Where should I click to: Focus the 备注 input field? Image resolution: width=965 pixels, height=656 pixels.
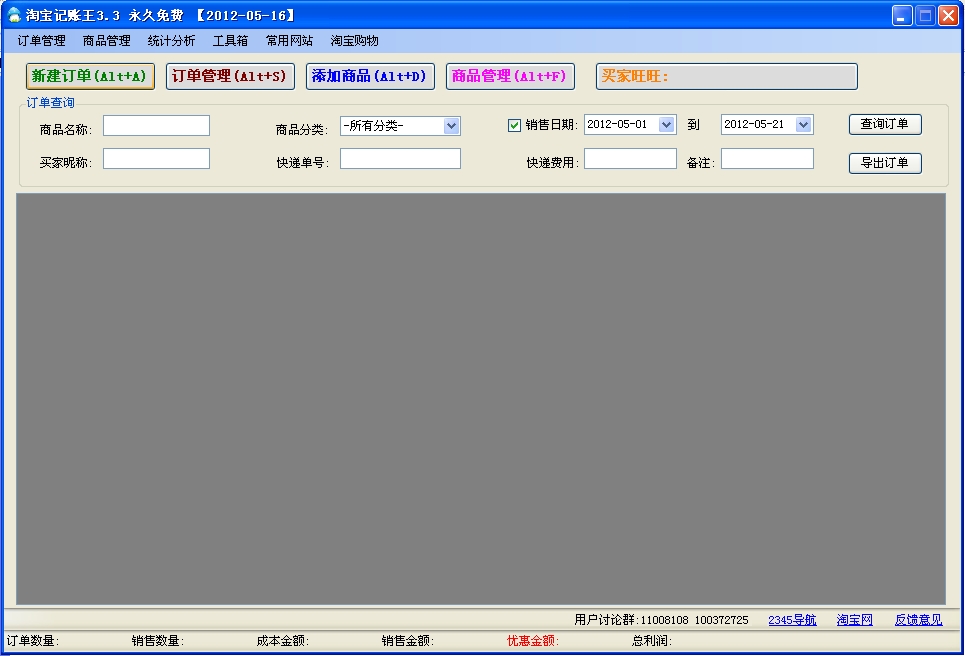pyautogui.click(x=767, y=159)
